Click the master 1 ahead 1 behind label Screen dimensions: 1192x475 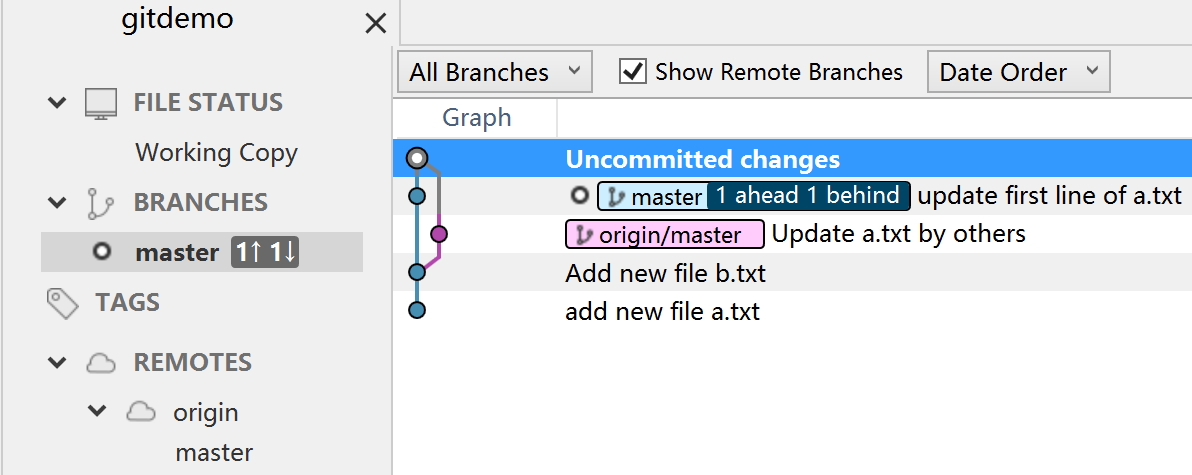coord(753,196)
